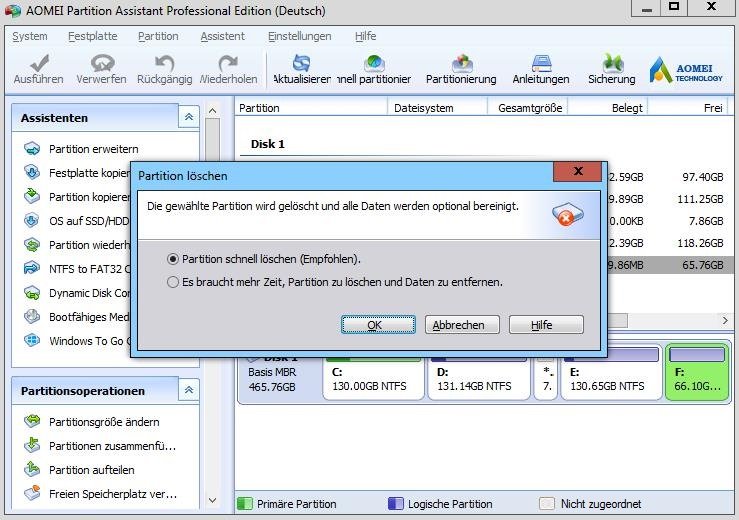Click the Wiederholen redo arrow icon
The width and height of the screenshot is (739, 520).
(x=229, y=63)
